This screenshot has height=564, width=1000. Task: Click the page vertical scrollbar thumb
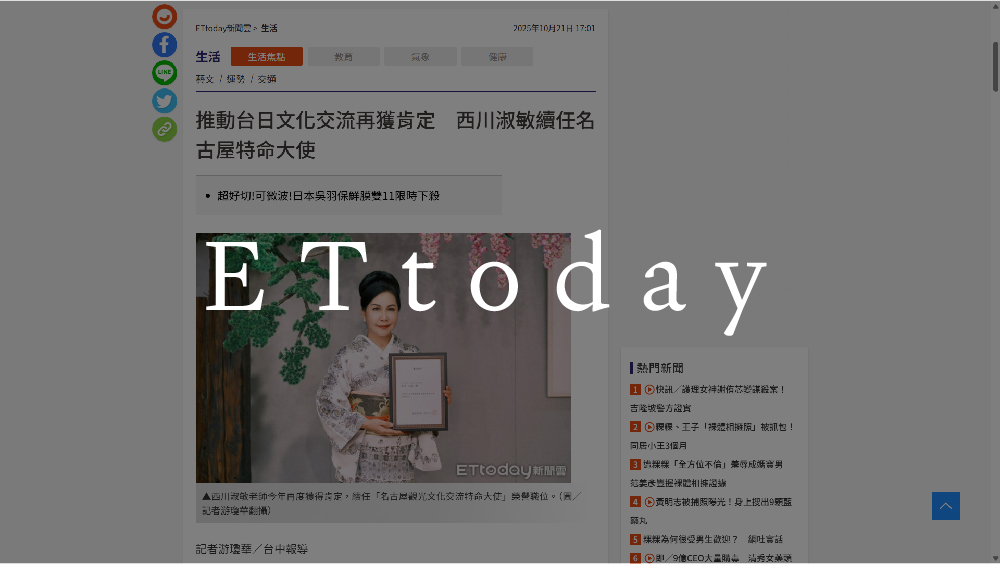[996, 67]
